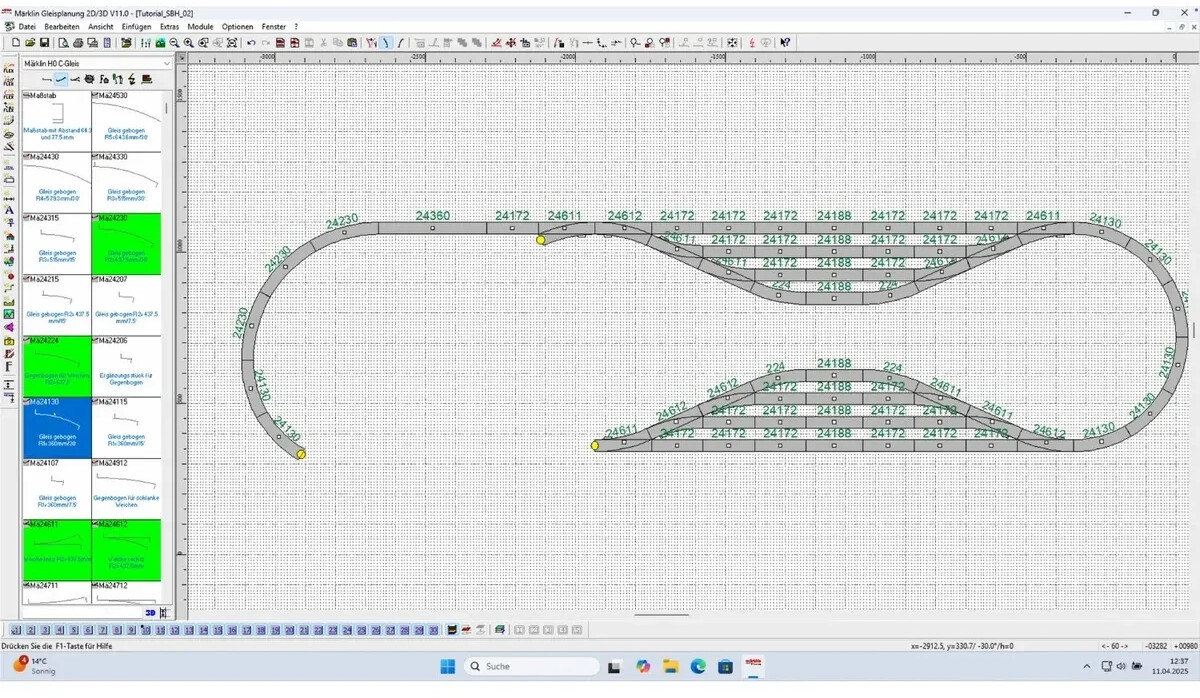Toggle layer 1 visibility
Viewport: 1200px width, 698px height.
coord(15,630)
